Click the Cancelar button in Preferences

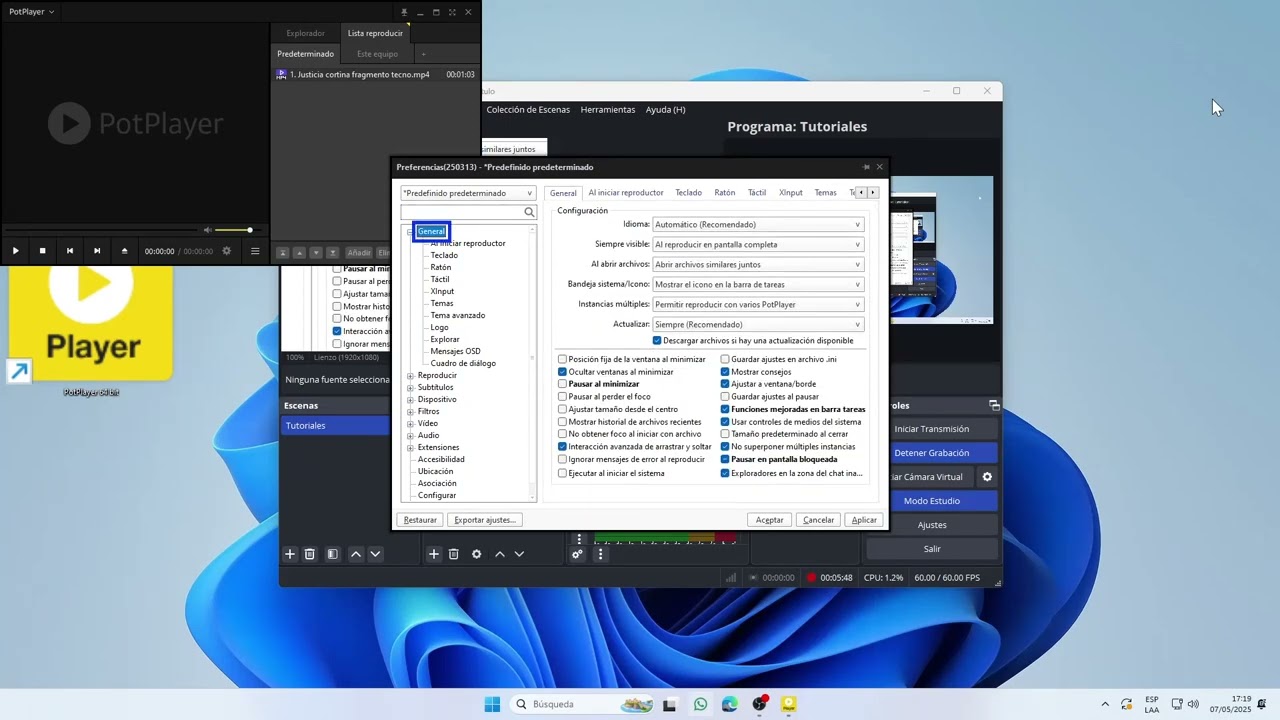pos(818,520)
